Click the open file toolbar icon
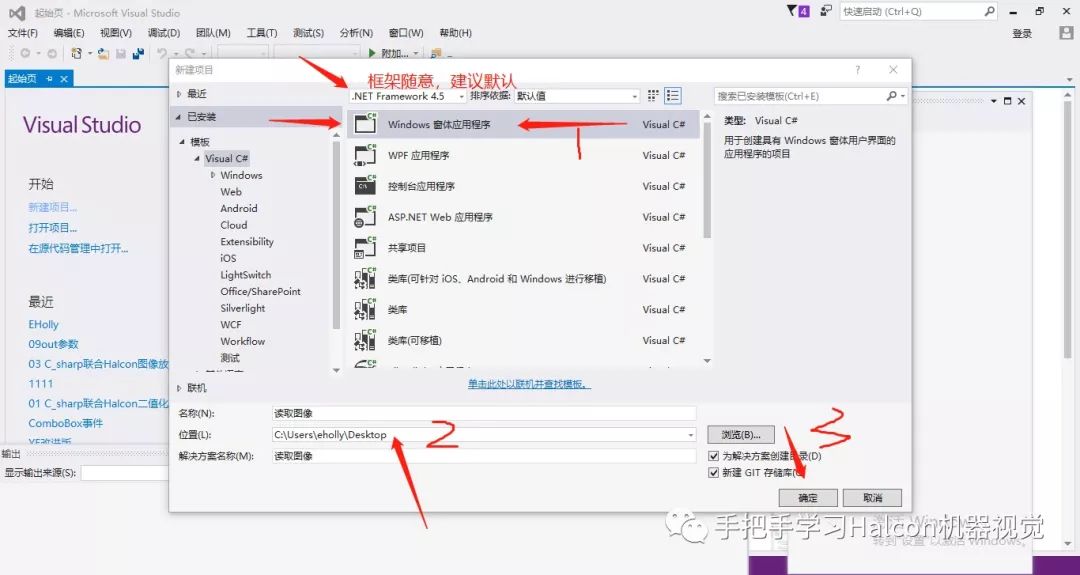The height and width of the screenshot is (575, 1080). pos(103,53)
